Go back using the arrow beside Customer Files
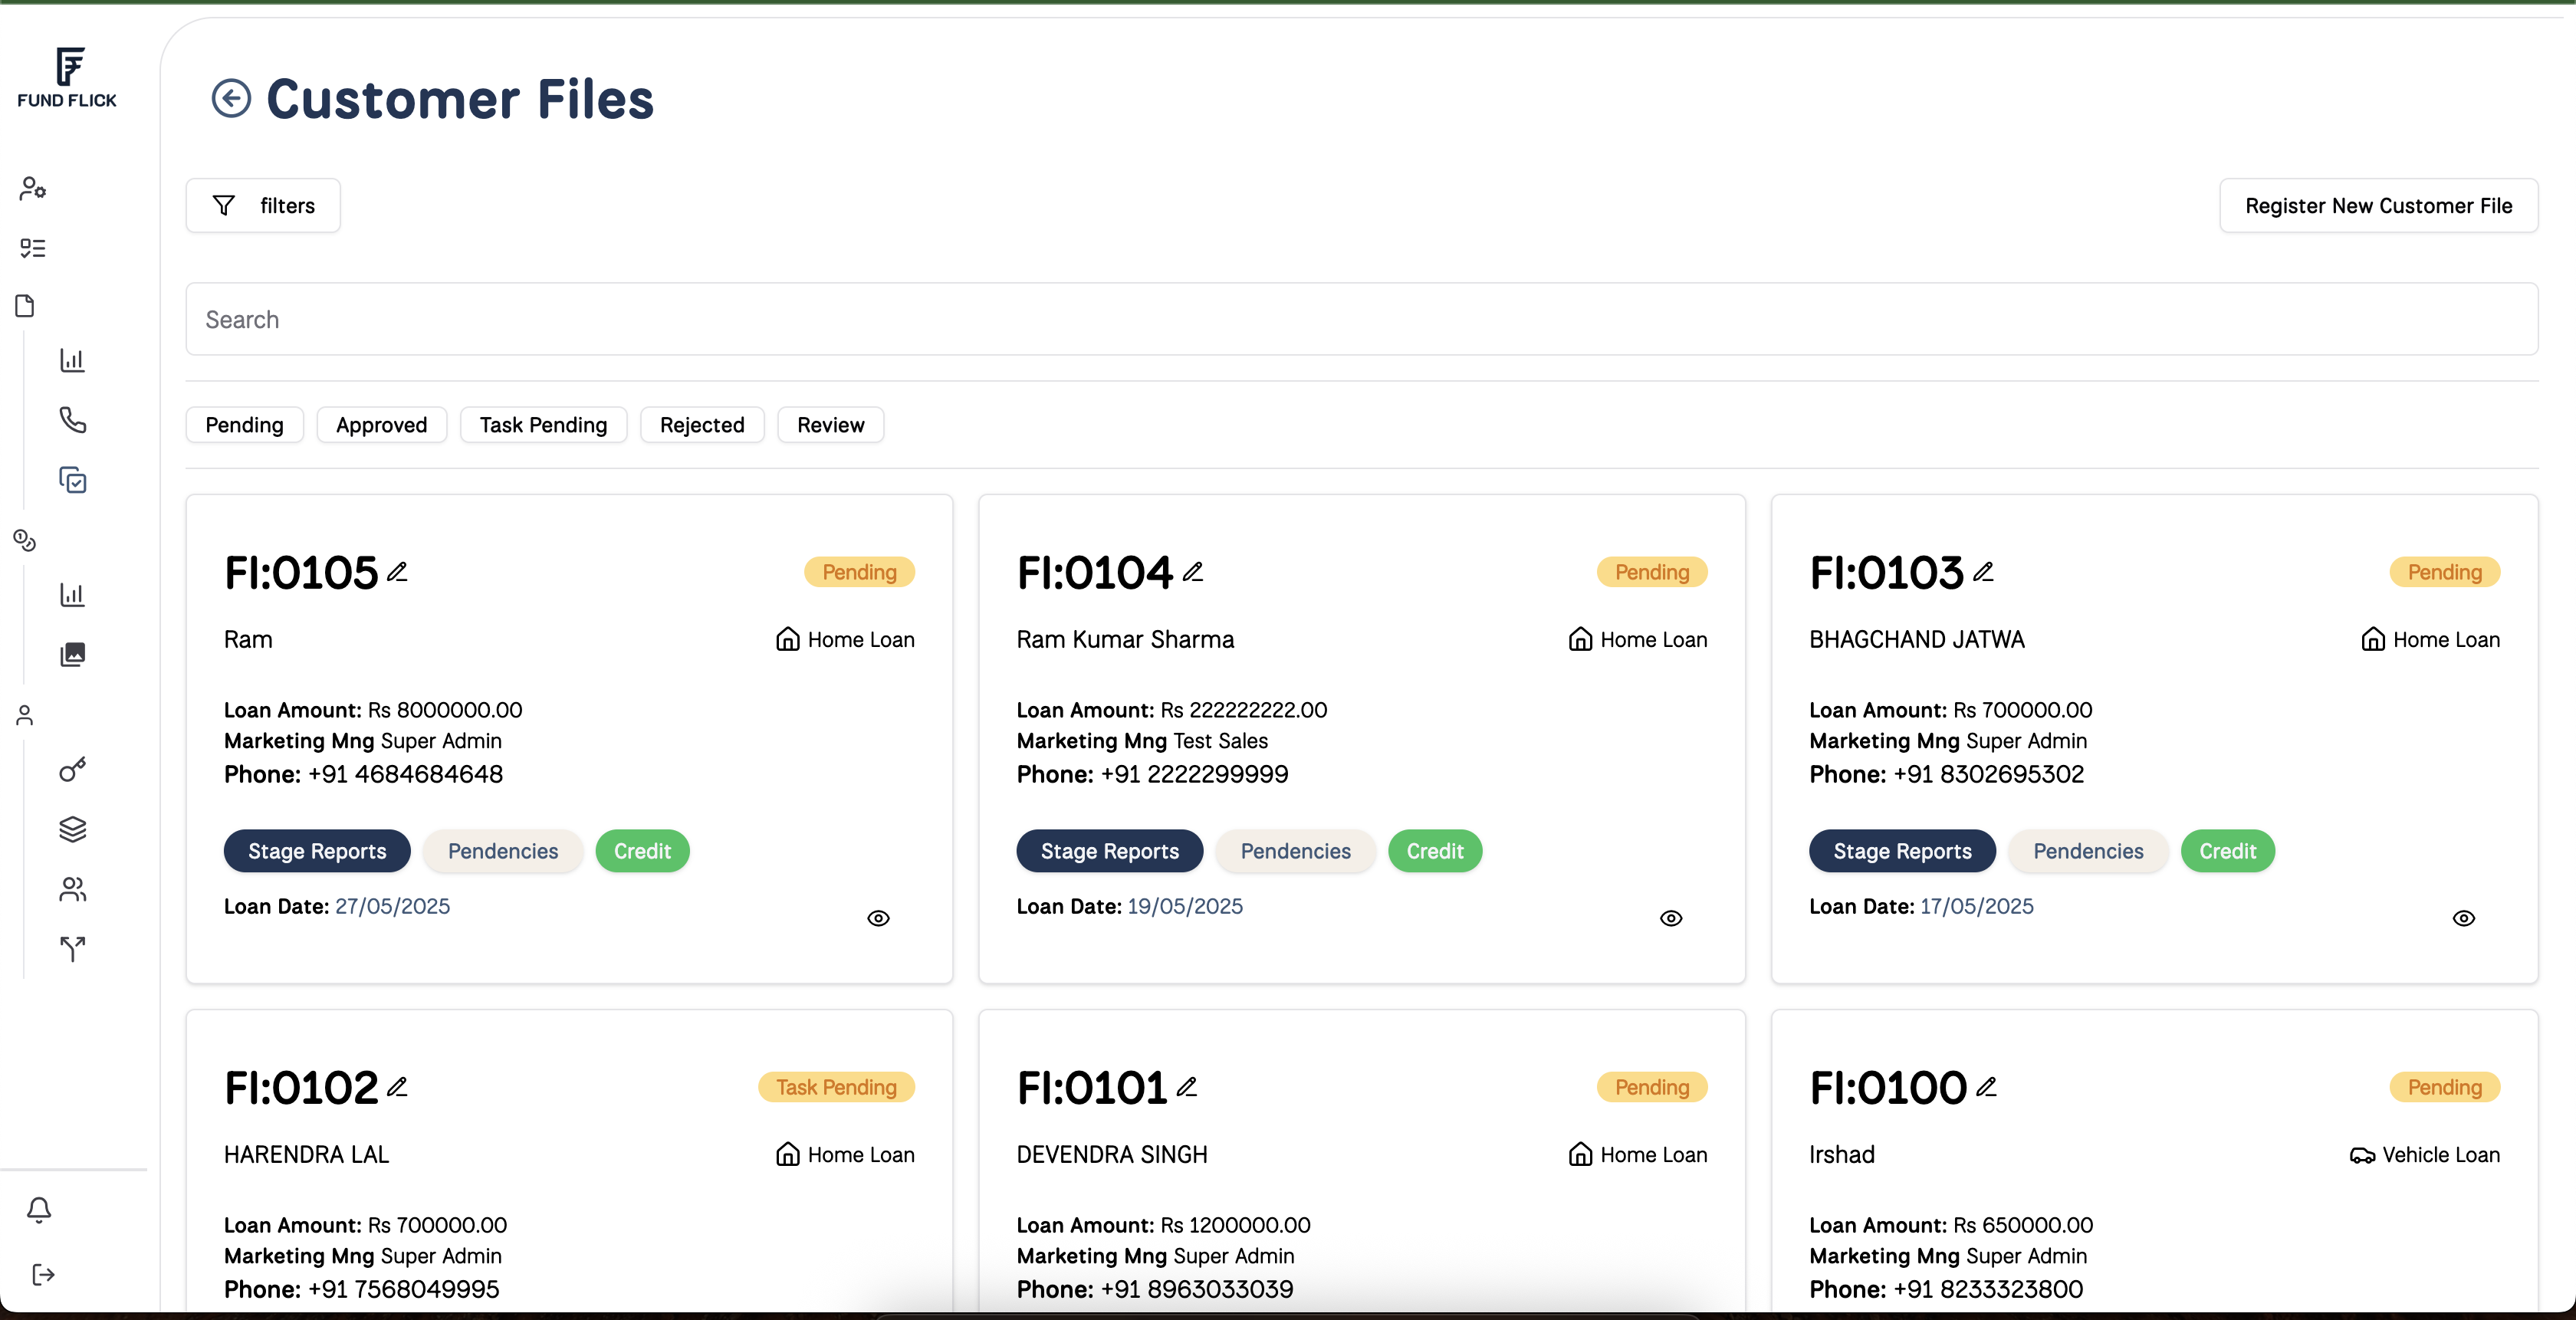The height and width of the screenshot is (1320, 2576). tap(231, 99)
